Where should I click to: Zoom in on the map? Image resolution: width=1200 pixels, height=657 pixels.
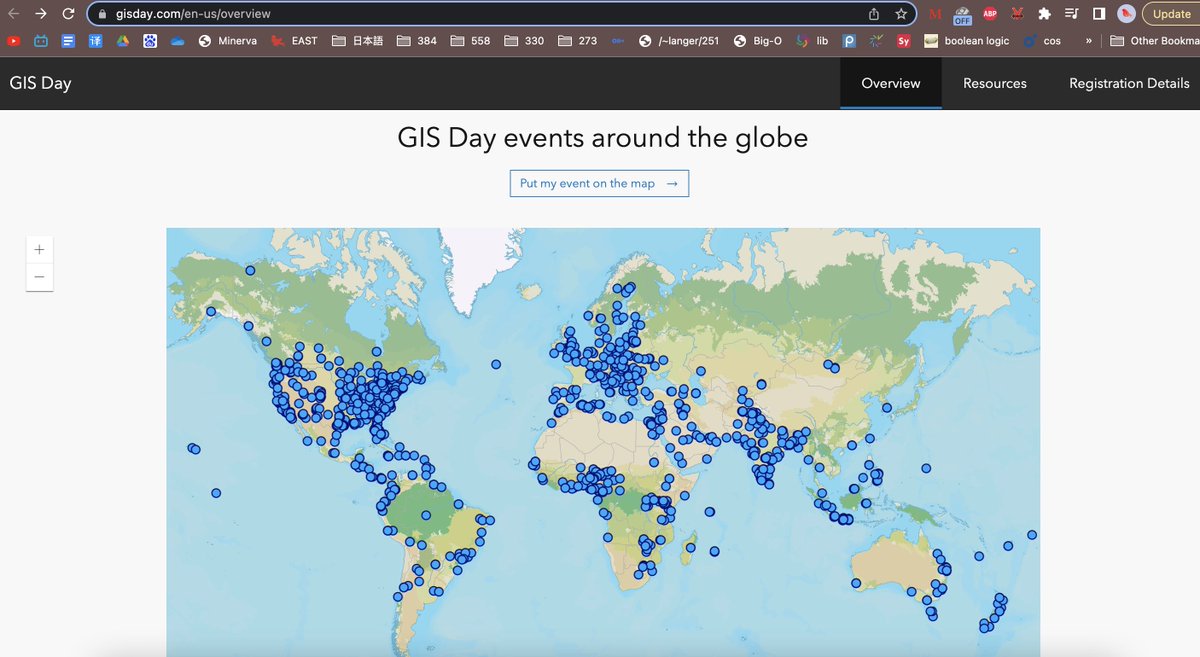(x=39, y=249)
